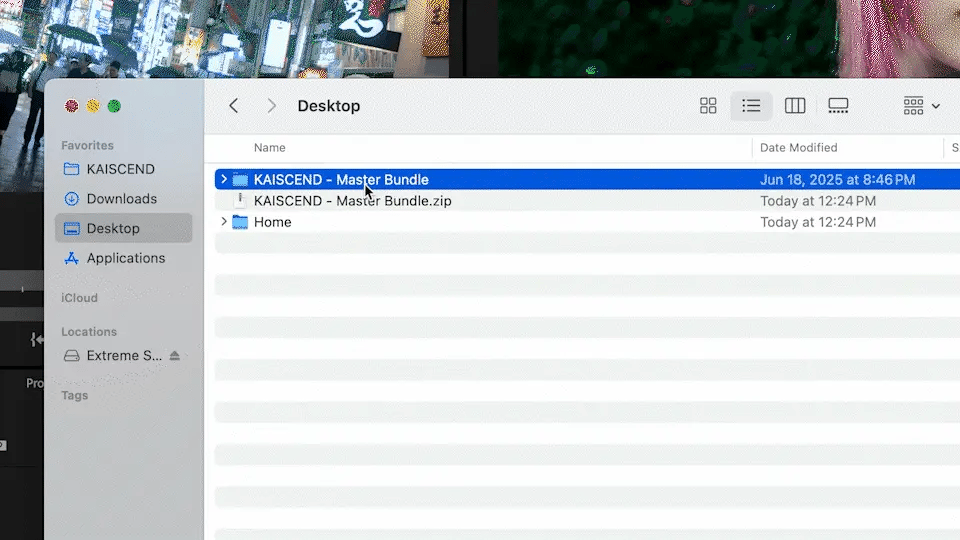960x540 pixels.
Task: Select the Home folder row
Action: click(x=273, y=222)
